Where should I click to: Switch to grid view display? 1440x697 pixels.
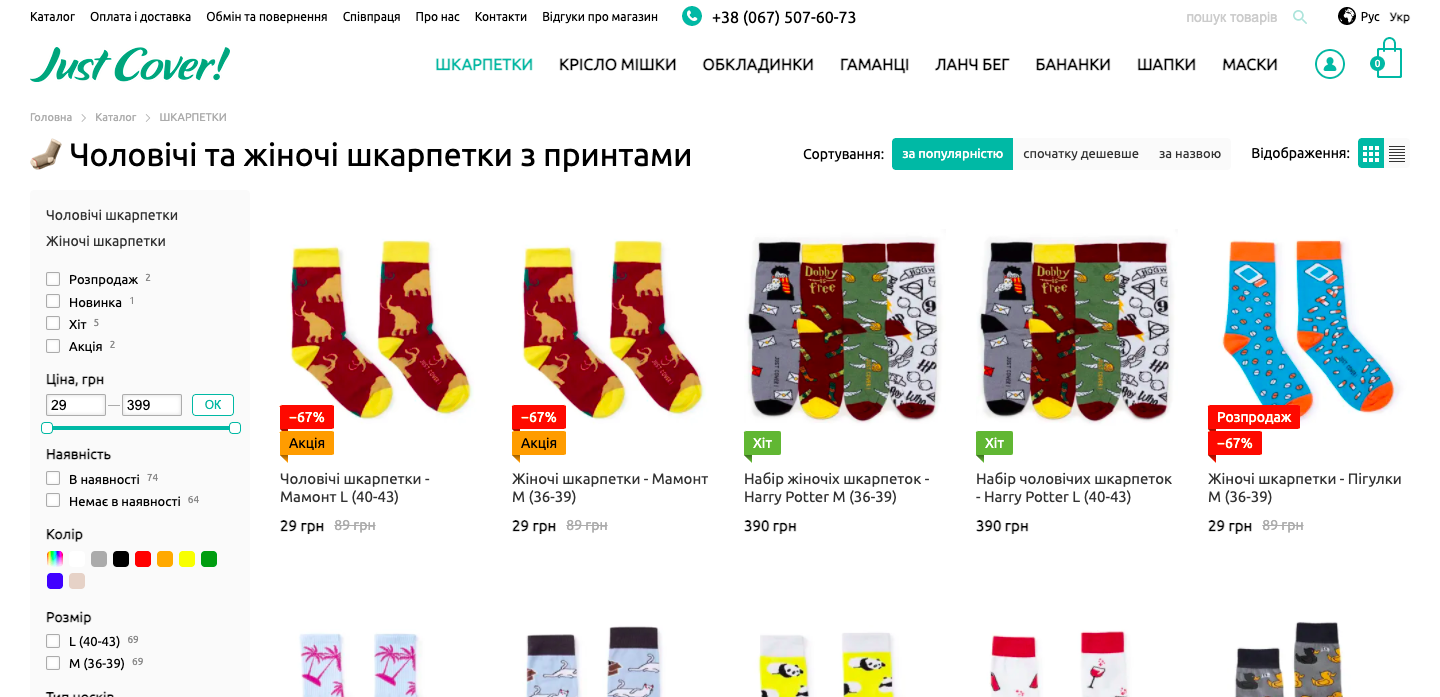point(1371,154)
